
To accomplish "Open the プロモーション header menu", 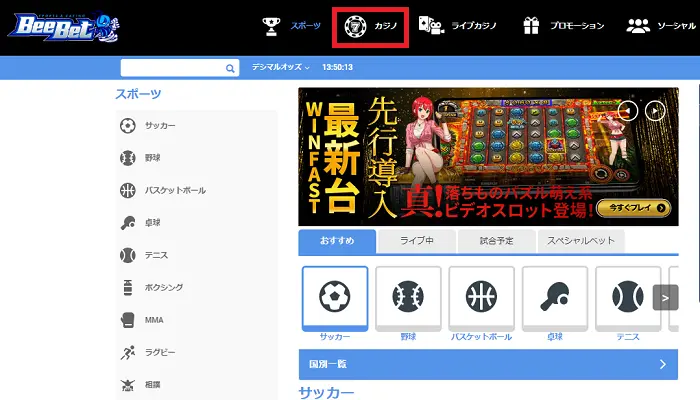I will coord(577,26).
